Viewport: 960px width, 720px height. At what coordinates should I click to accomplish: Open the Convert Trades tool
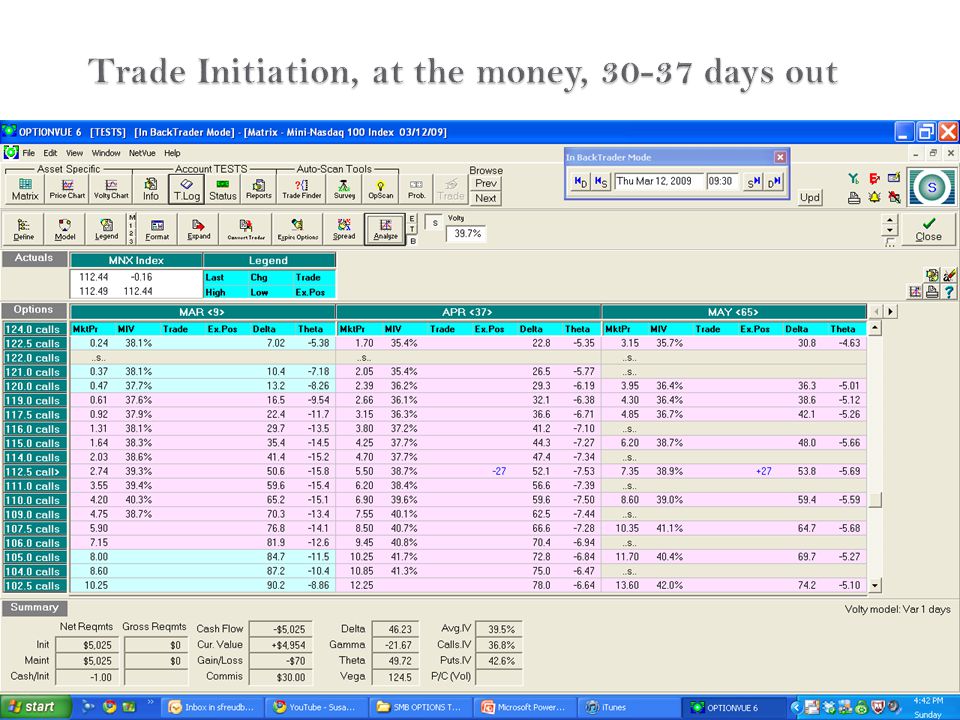[246, 230]
